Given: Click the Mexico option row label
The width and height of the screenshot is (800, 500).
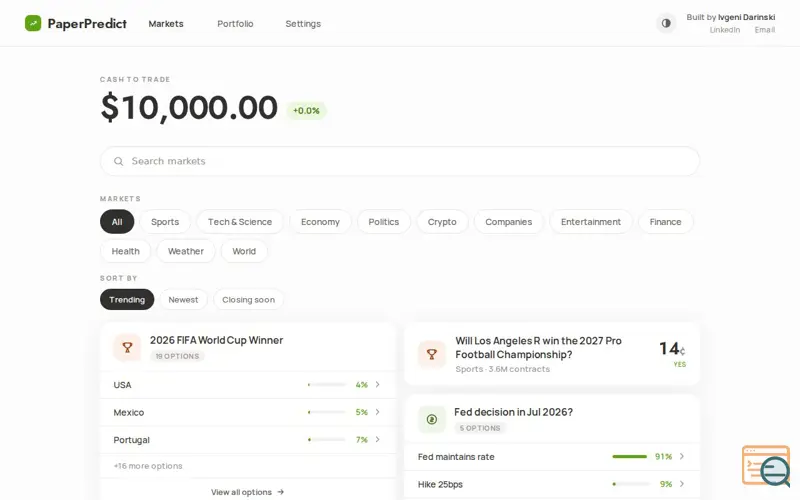Looking at the screenshot, I should 129,412.
